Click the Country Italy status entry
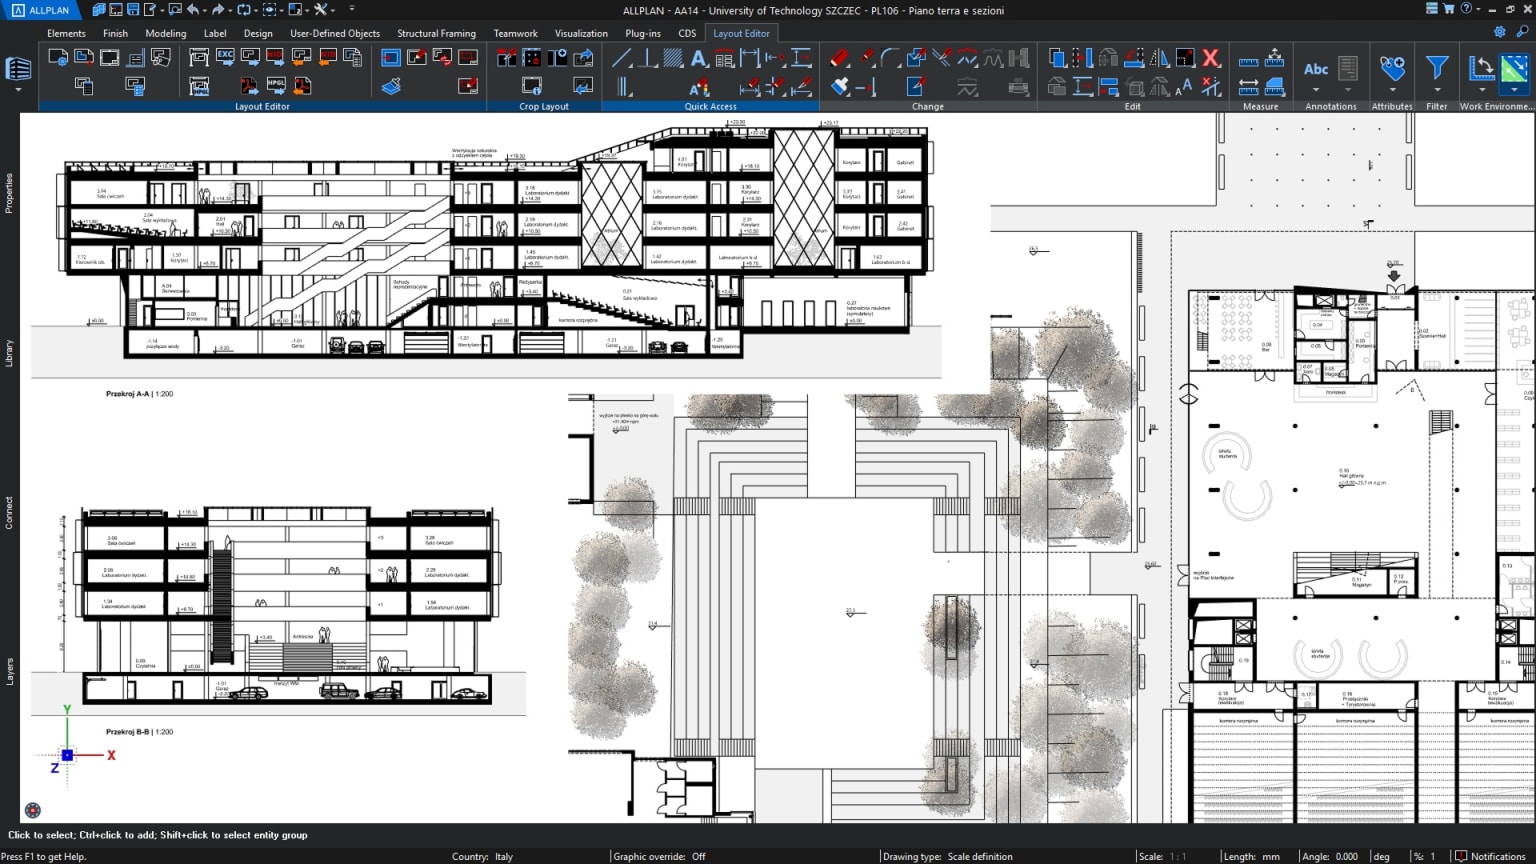 click(482, 856)
